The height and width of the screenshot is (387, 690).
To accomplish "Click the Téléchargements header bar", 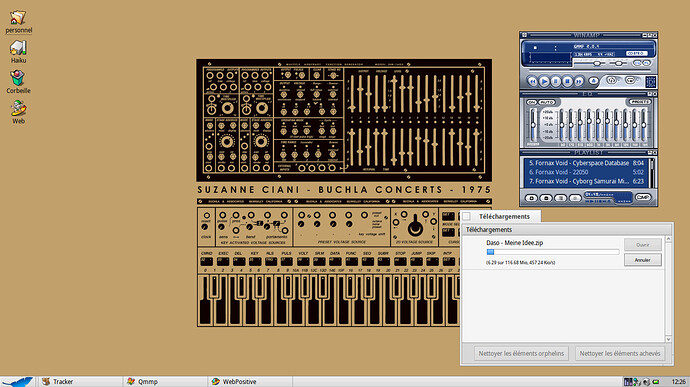I will click(567, 229).
